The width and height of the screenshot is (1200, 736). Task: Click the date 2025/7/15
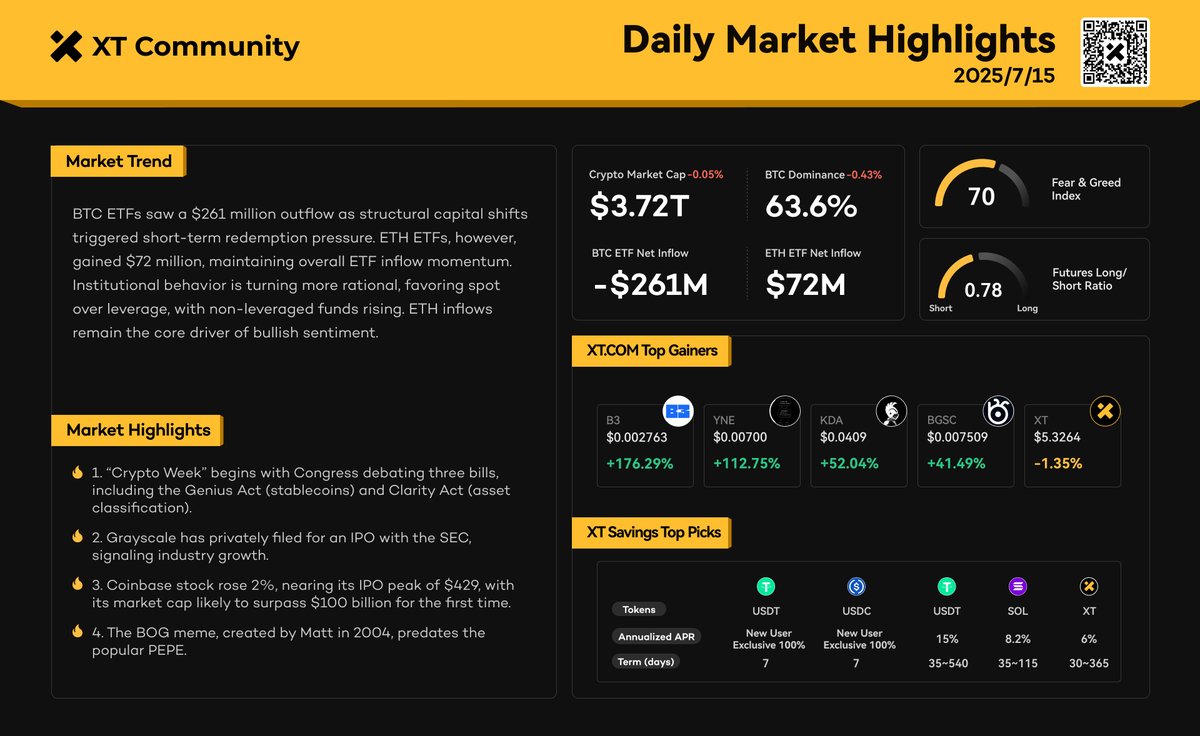(x=1004, y=76)
